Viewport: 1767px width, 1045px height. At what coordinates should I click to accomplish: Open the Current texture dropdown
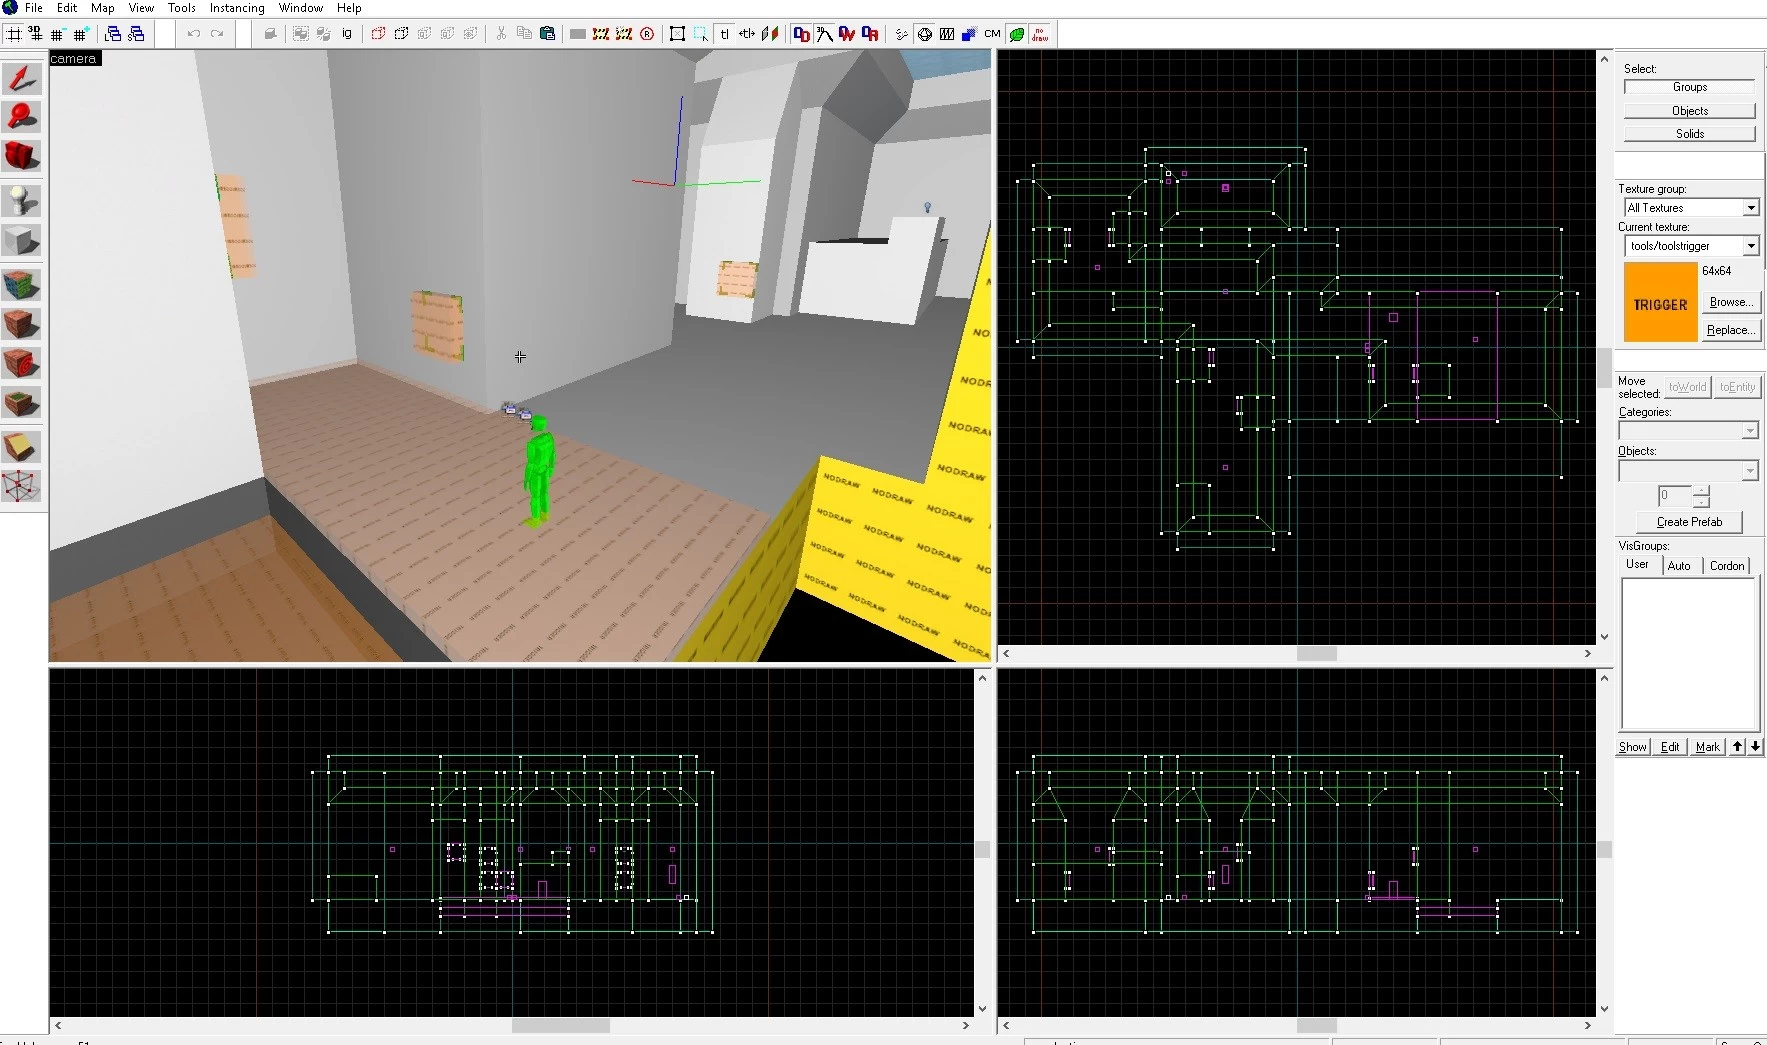[1750, 246]
